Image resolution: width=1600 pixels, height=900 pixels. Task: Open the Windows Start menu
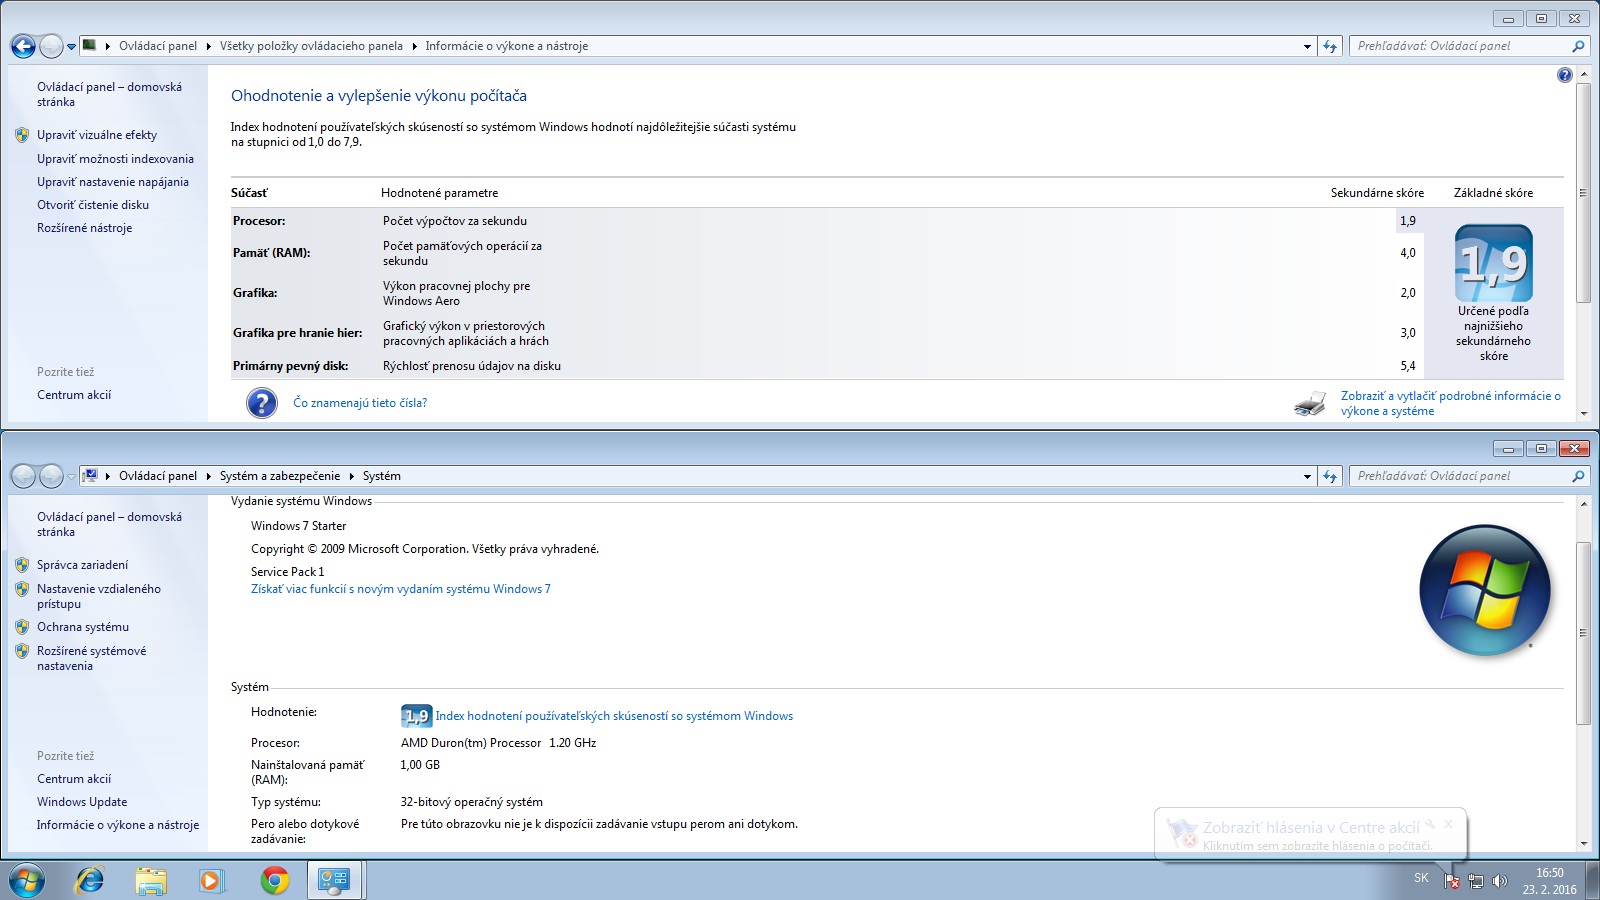pyautogui.click(x=27, y=880)
